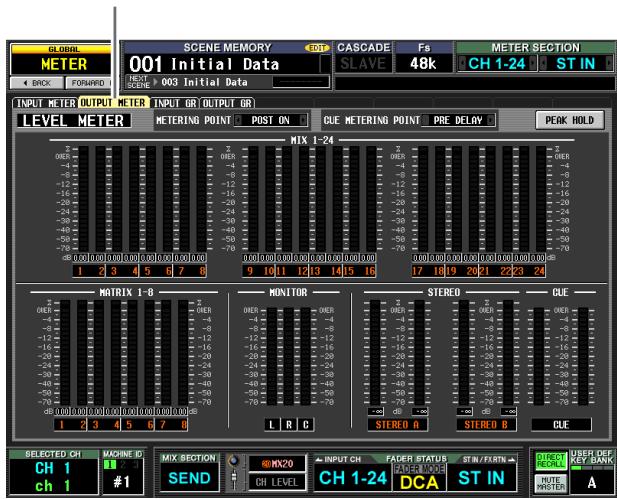Click the fader icon beside CH LEVEL

234,479
